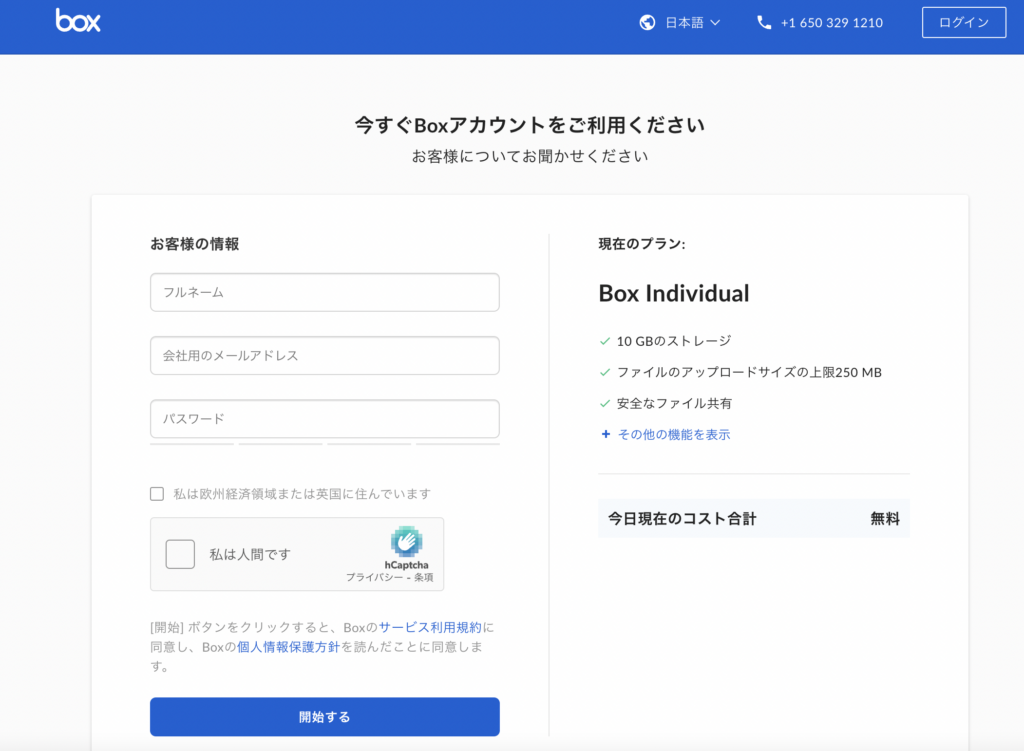Viewport: 1024px width, 751px height.
Task: Click checkmark next to upload size limit
Action: tap(605, 372)
